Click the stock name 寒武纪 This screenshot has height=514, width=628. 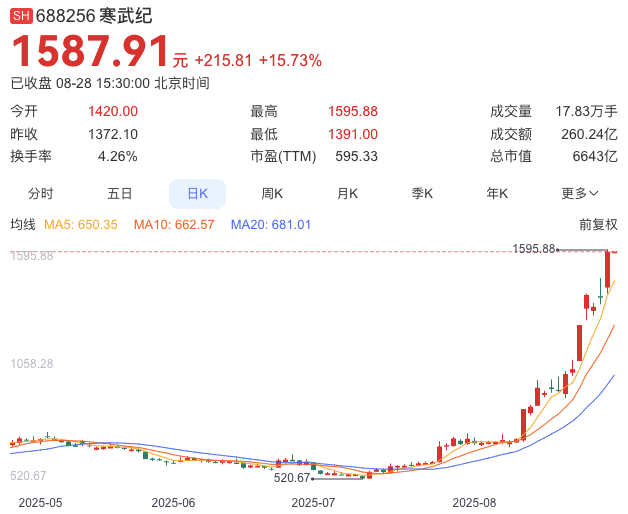click(x=125, y=16)
